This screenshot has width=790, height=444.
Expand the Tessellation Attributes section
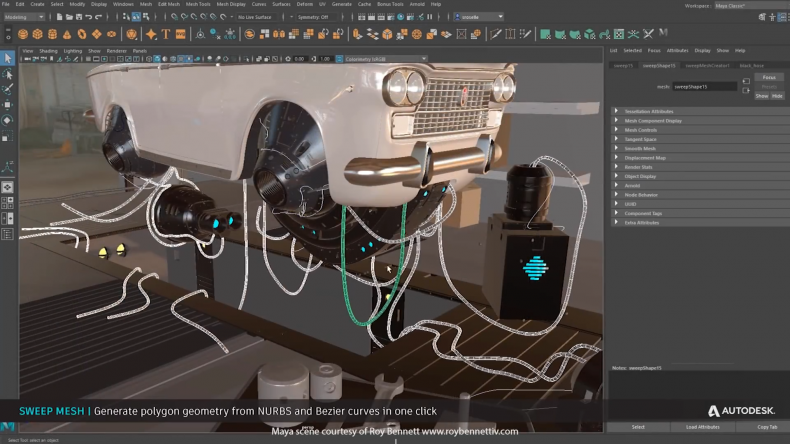[x=650, y=111]
